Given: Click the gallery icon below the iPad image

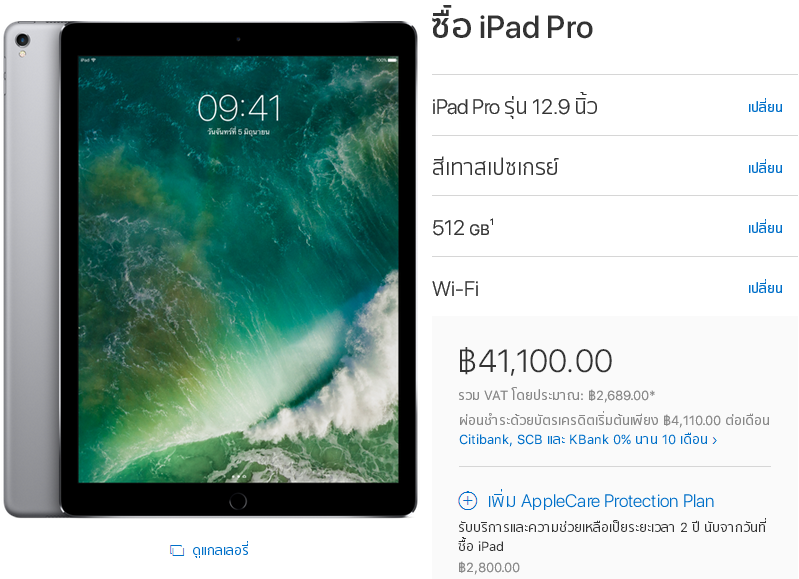Looking at the screenshot, I should coord(177,550).
